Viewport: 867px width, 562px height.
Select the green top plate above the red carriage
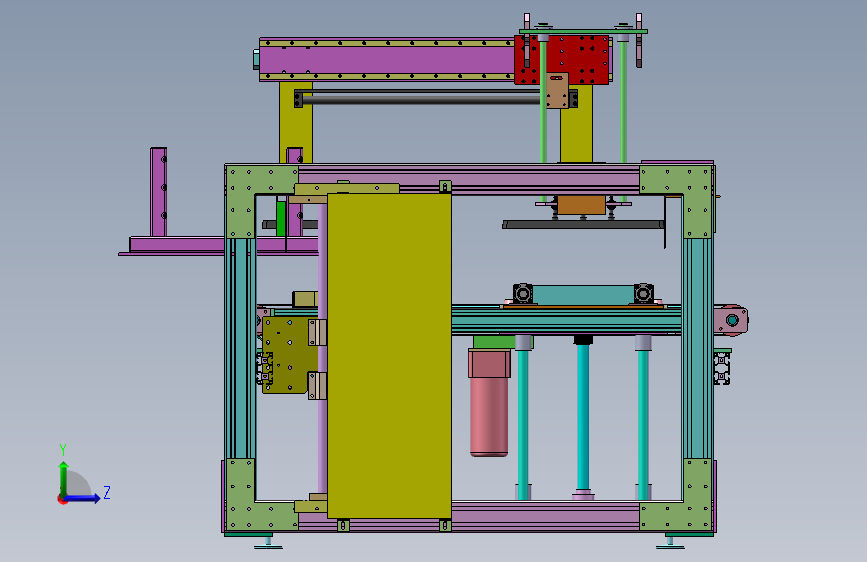[x=583, y=32]
